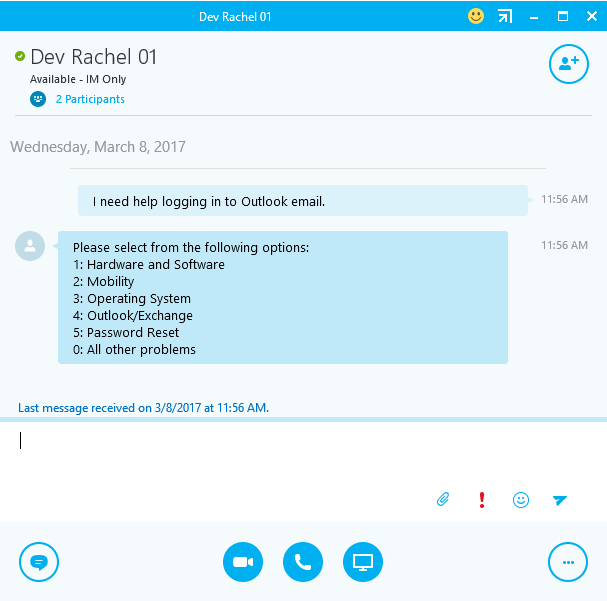Select the 'I need help logging in' message

[x=303, y=201]
